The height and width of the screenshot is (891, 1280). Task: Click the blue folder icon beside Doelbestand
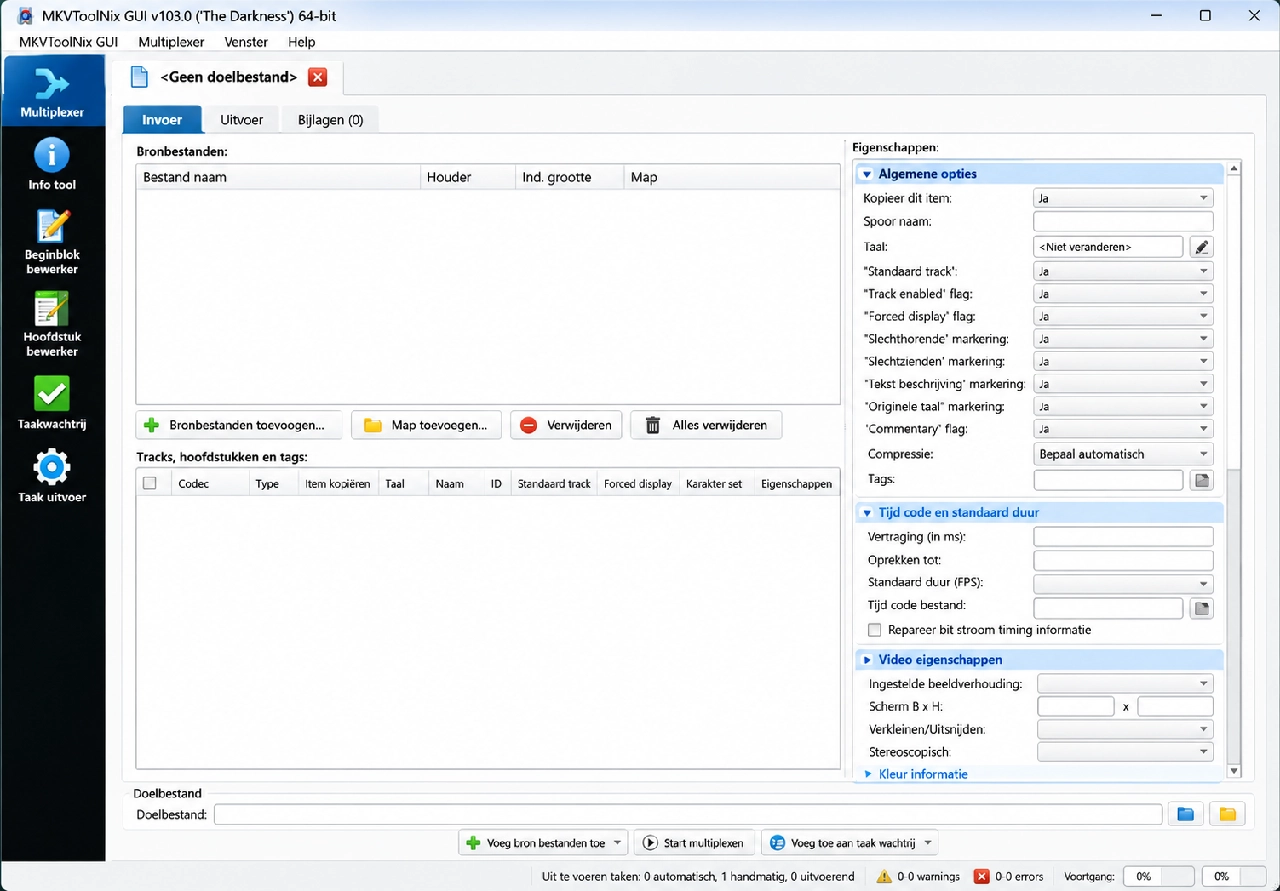pos(1185,814)
